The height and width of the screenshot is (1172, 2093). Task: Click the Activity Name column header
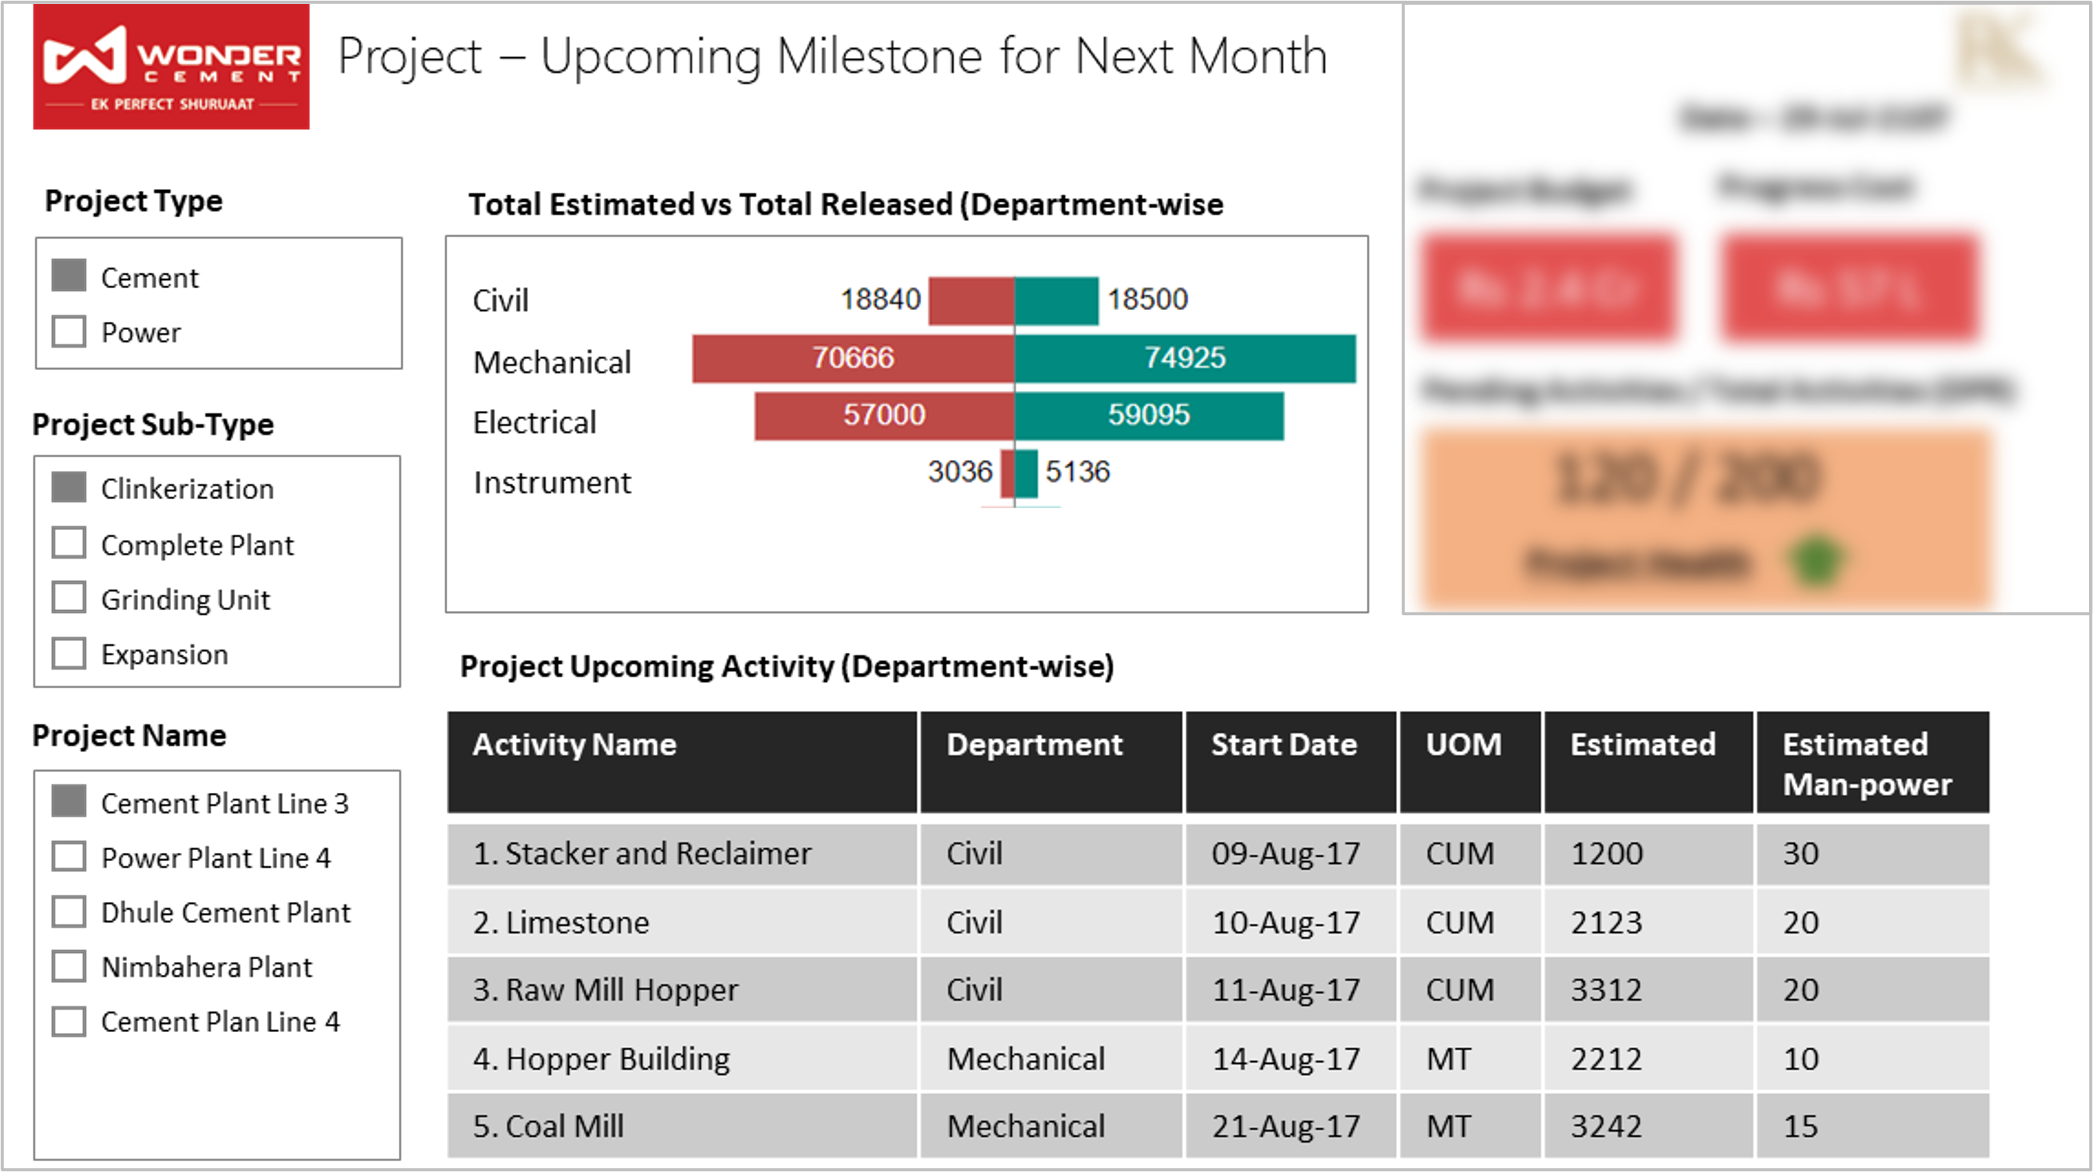click(682, 762)
